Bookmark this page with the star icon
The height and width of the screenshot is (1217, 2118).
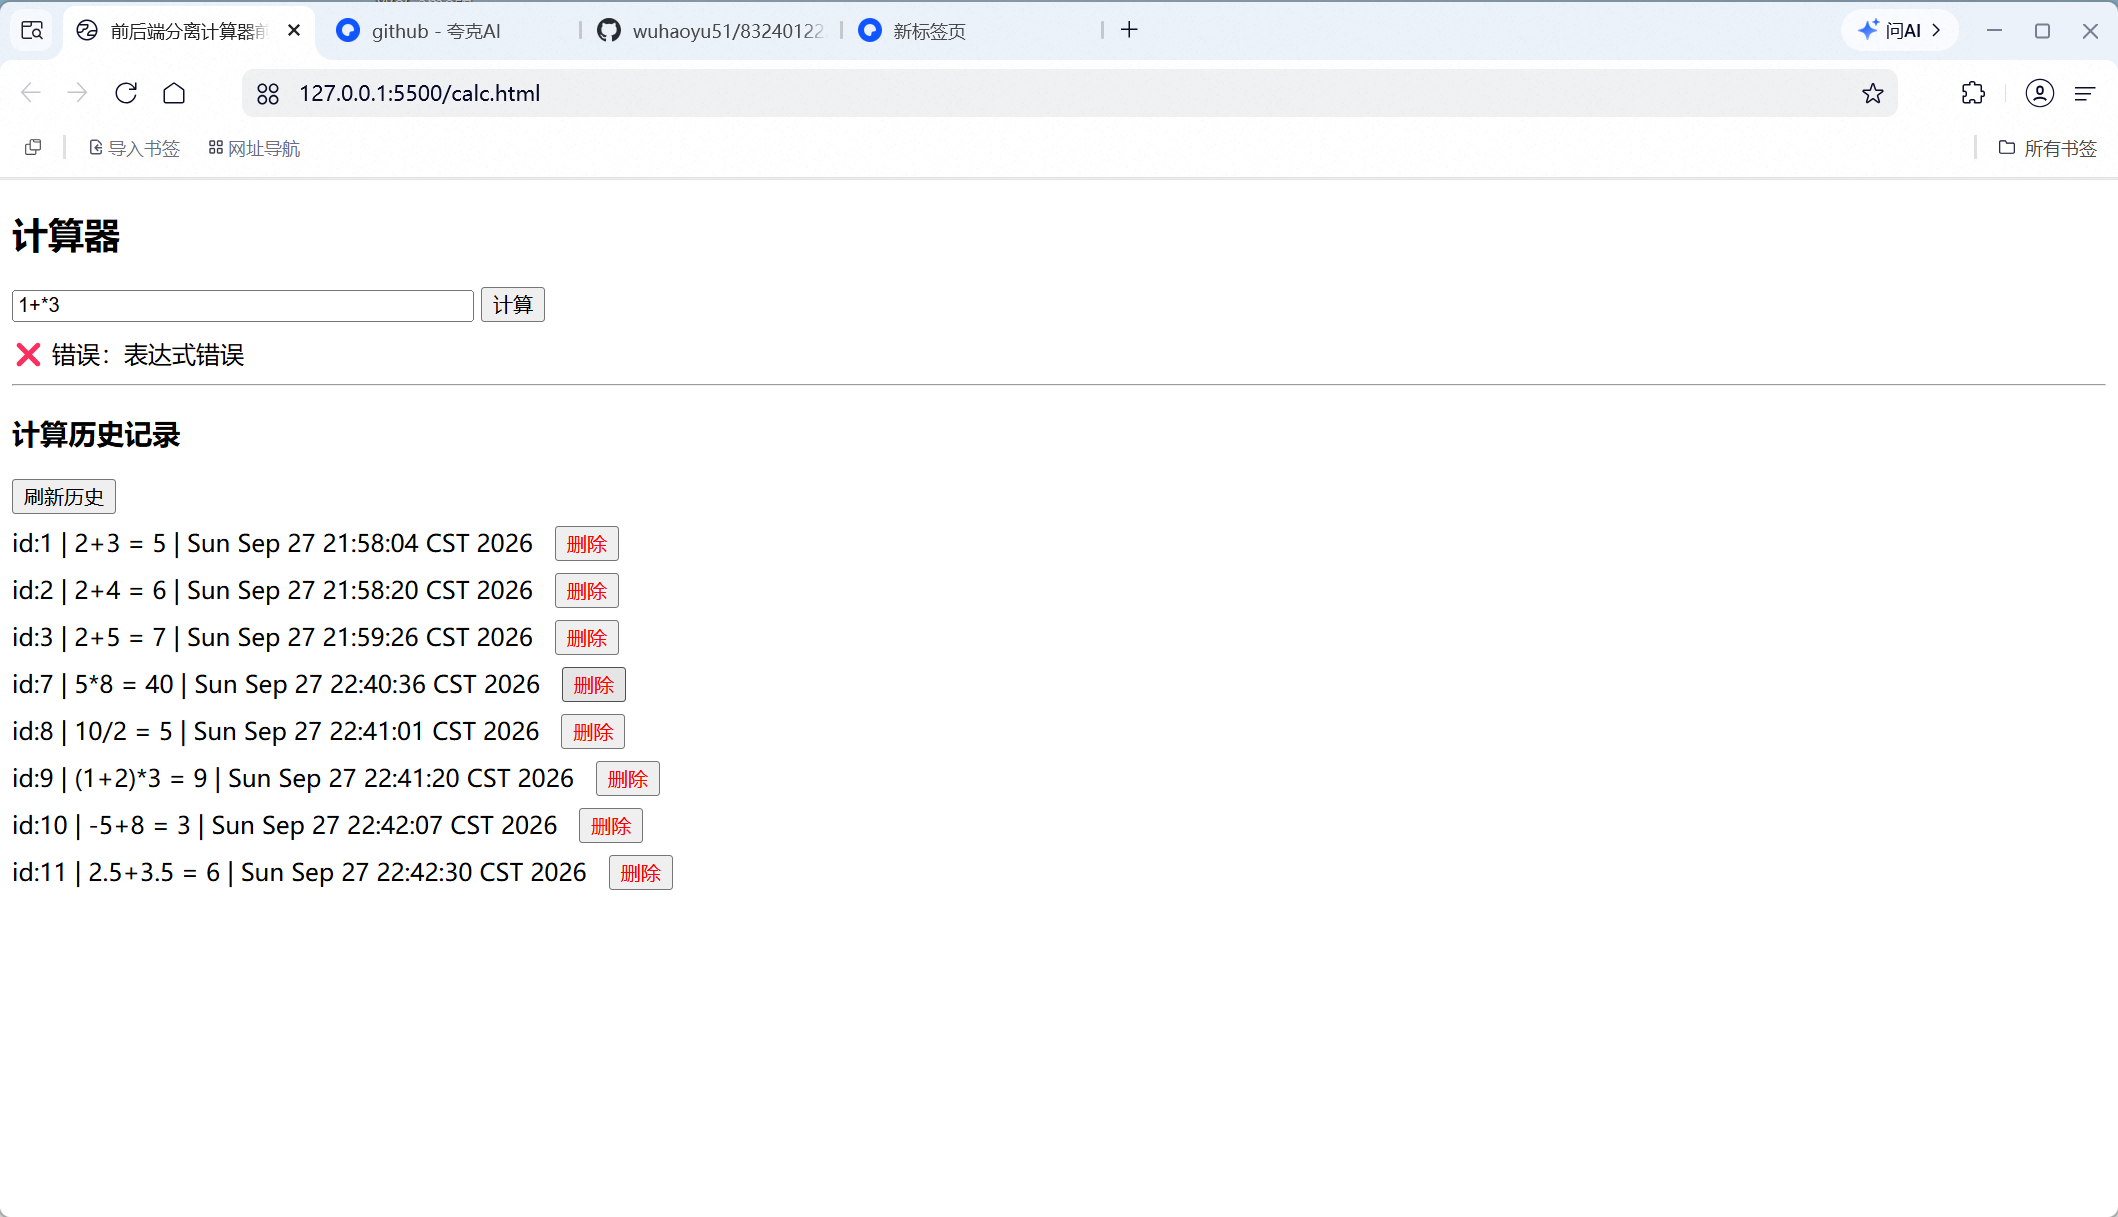(1873, 93)
